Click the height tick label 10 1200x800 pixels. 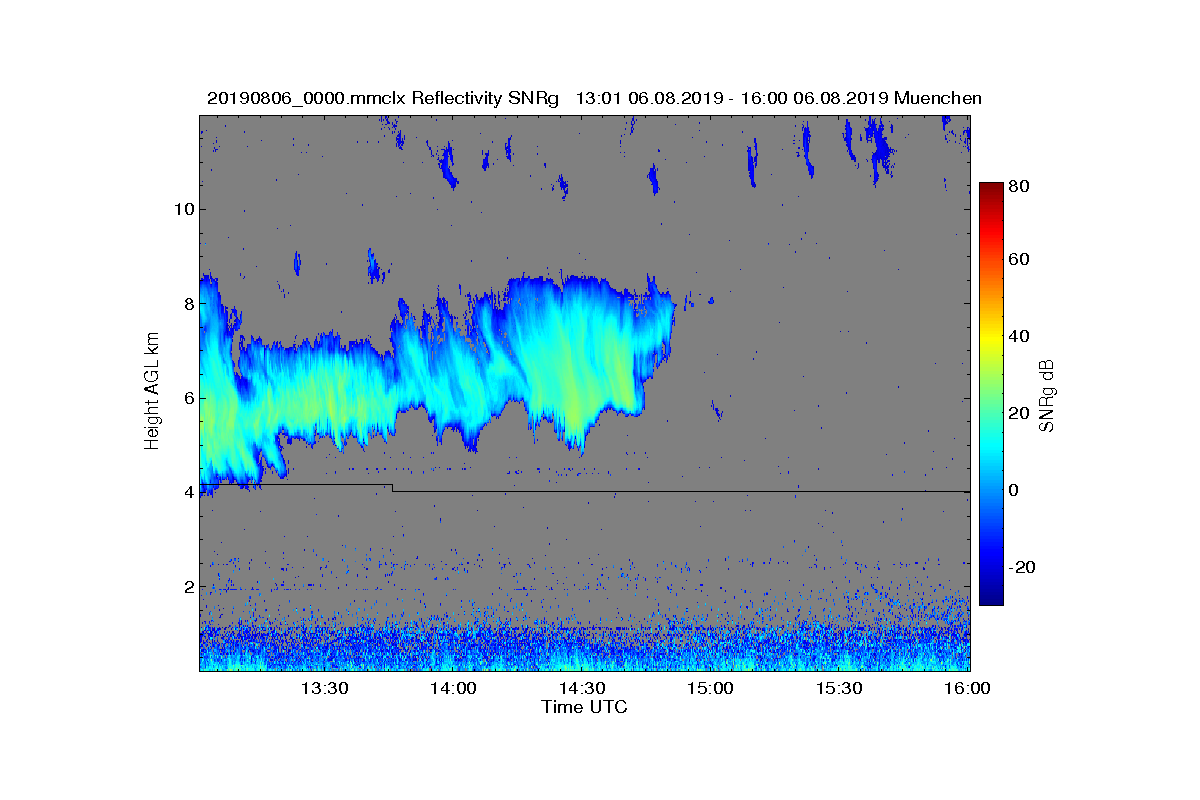point(182,209)
